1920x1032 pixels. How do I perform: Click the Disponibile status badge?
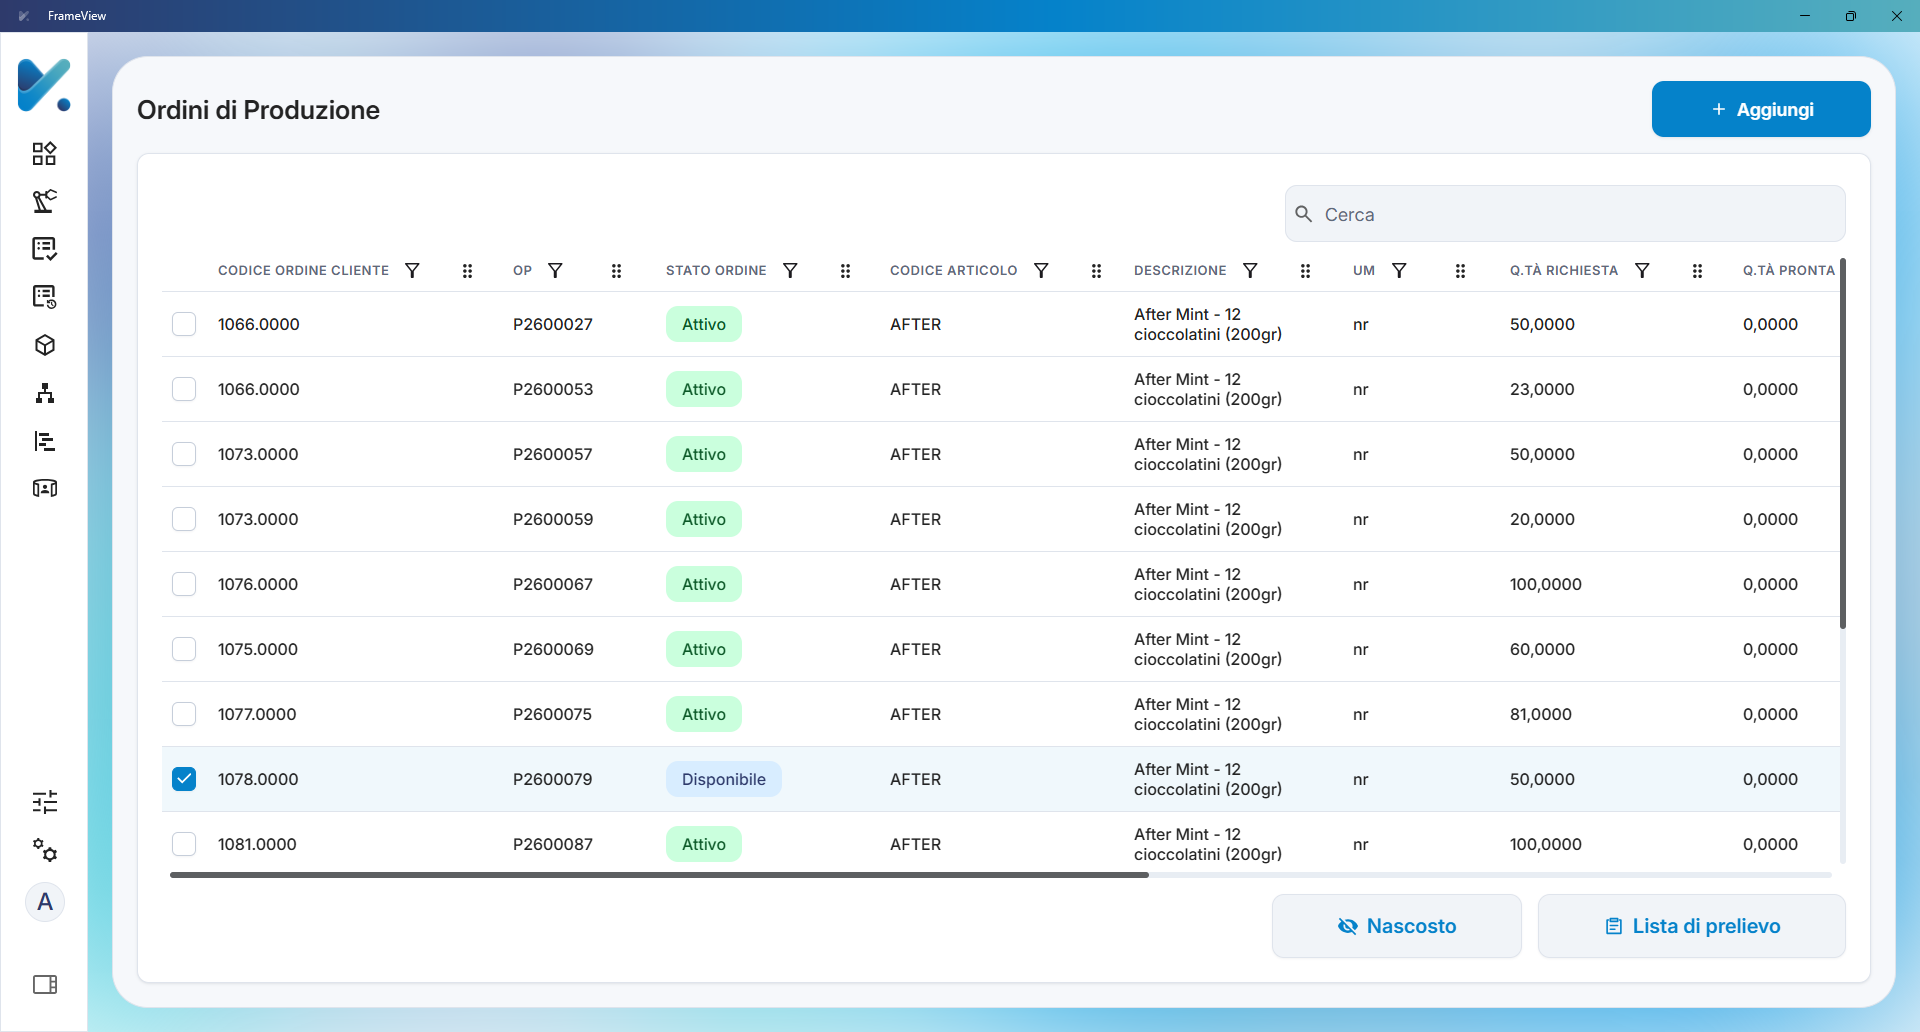coord(724,779)
